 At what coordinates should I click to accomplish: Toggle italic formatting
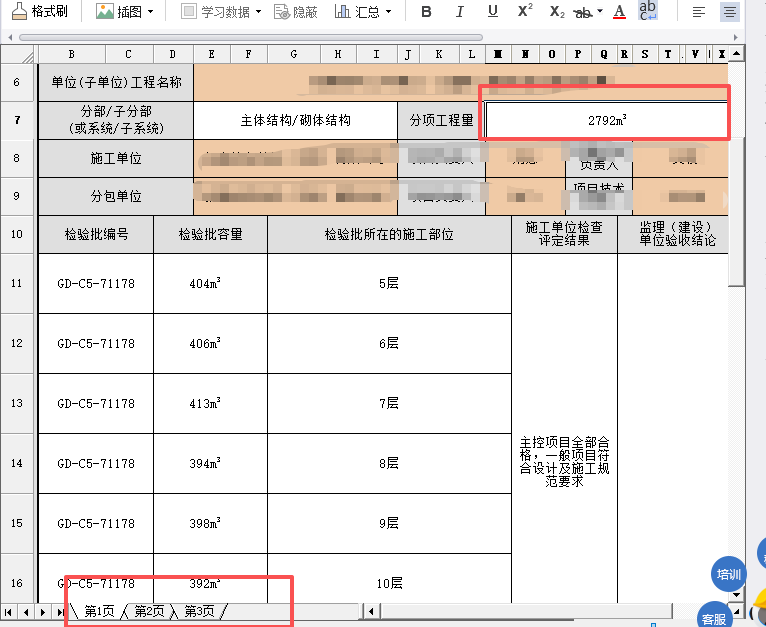[x=460, y=12]
